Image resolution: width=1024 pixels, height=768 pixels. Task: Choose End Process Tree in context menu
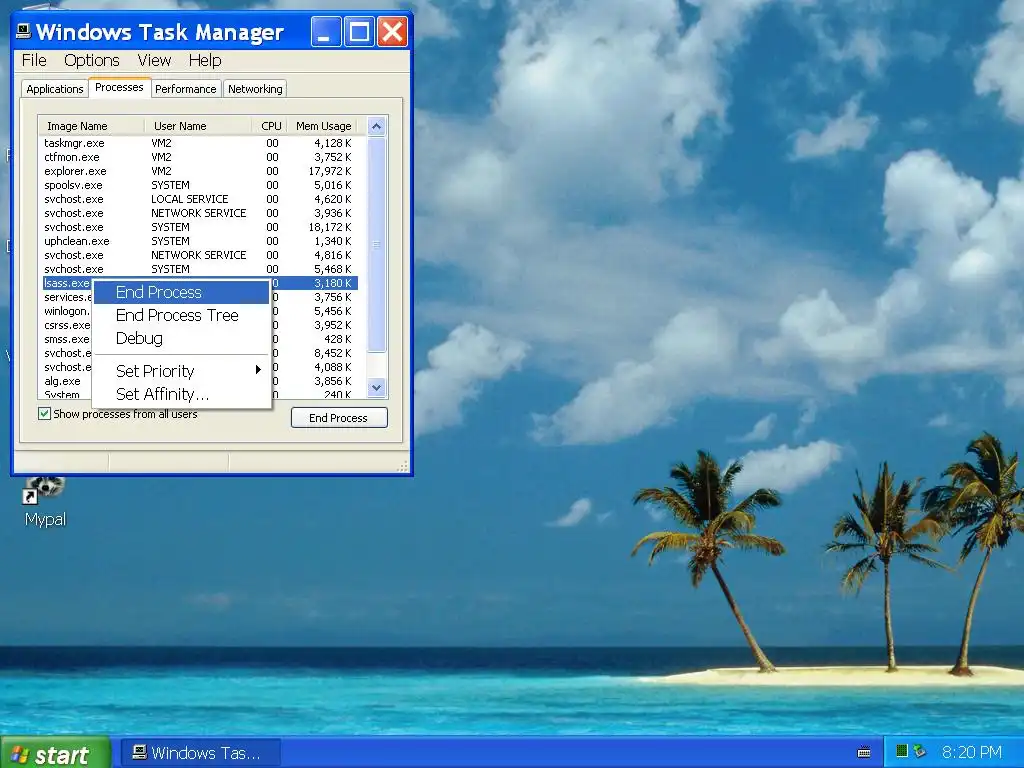point(182,315)
